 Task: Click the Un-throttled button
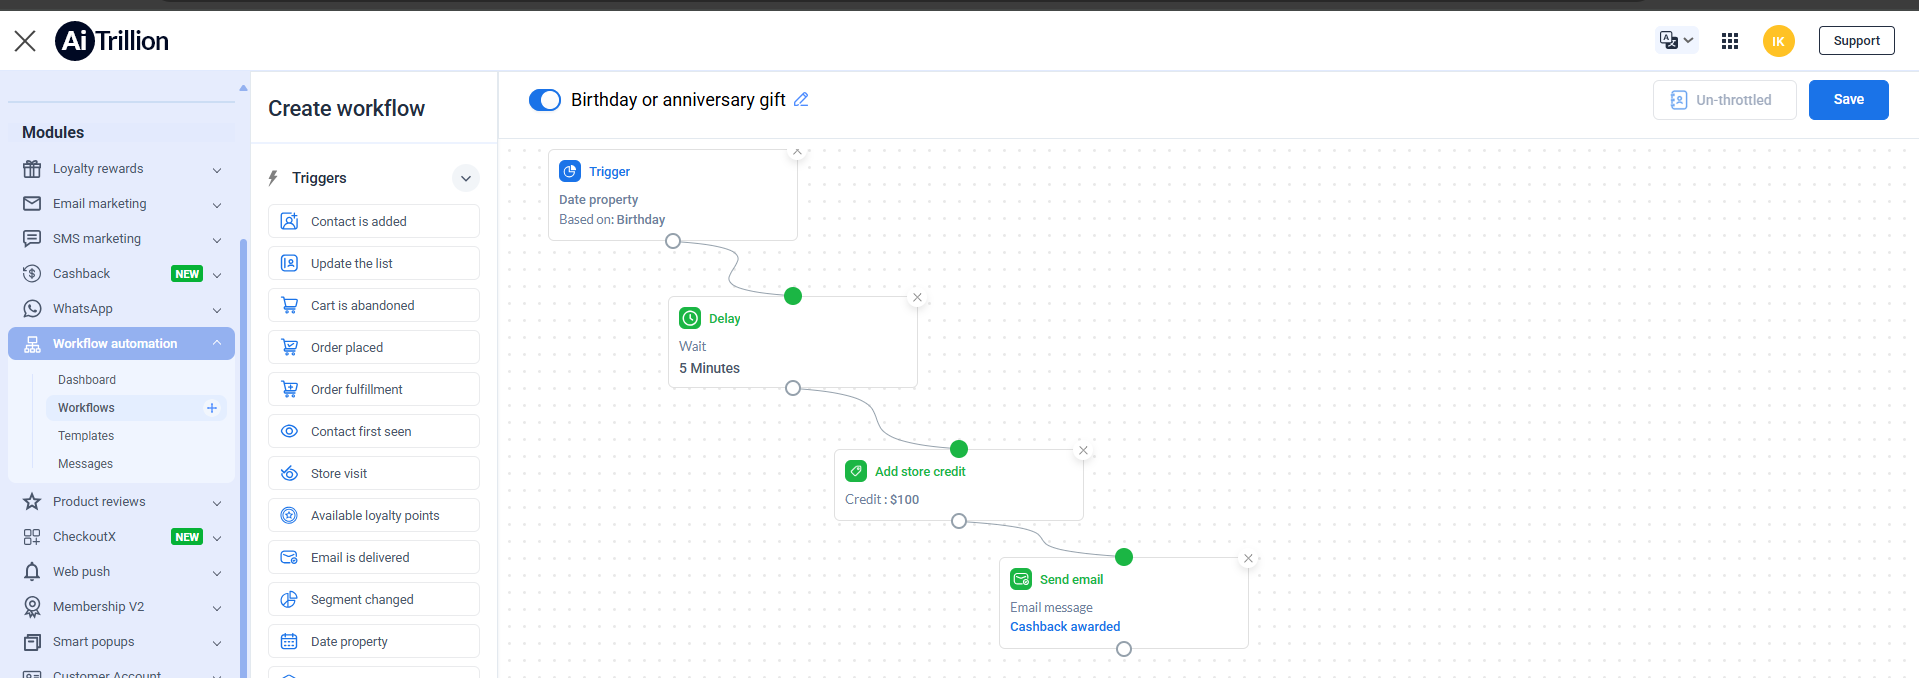[x=1724, y=100]
